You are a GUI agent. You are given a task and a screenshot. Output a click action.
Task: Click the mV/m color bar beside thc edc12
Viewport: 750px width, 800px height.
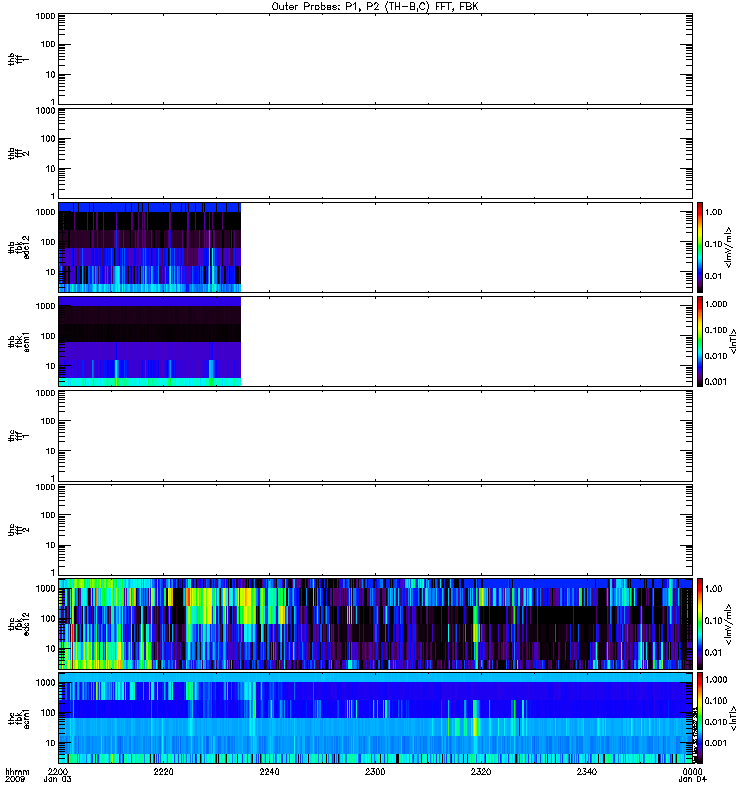700,623
